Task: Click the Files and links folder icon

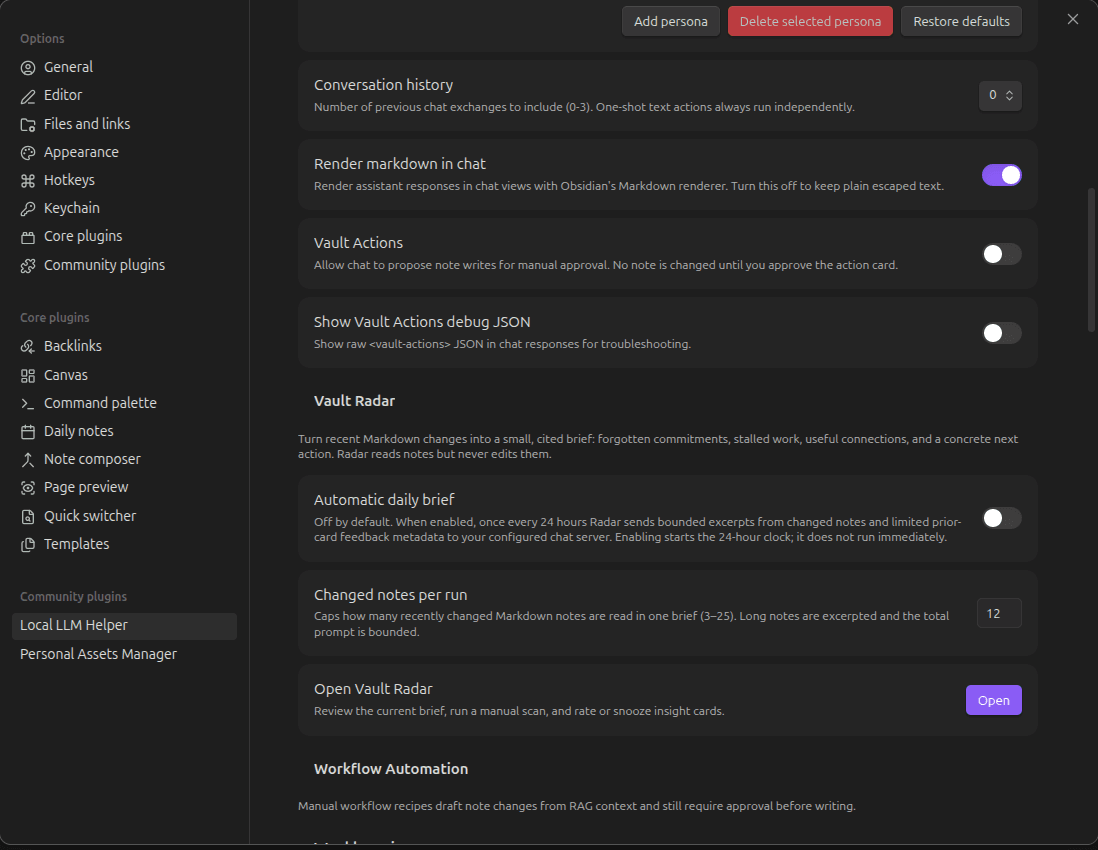Action: point(28,125)
